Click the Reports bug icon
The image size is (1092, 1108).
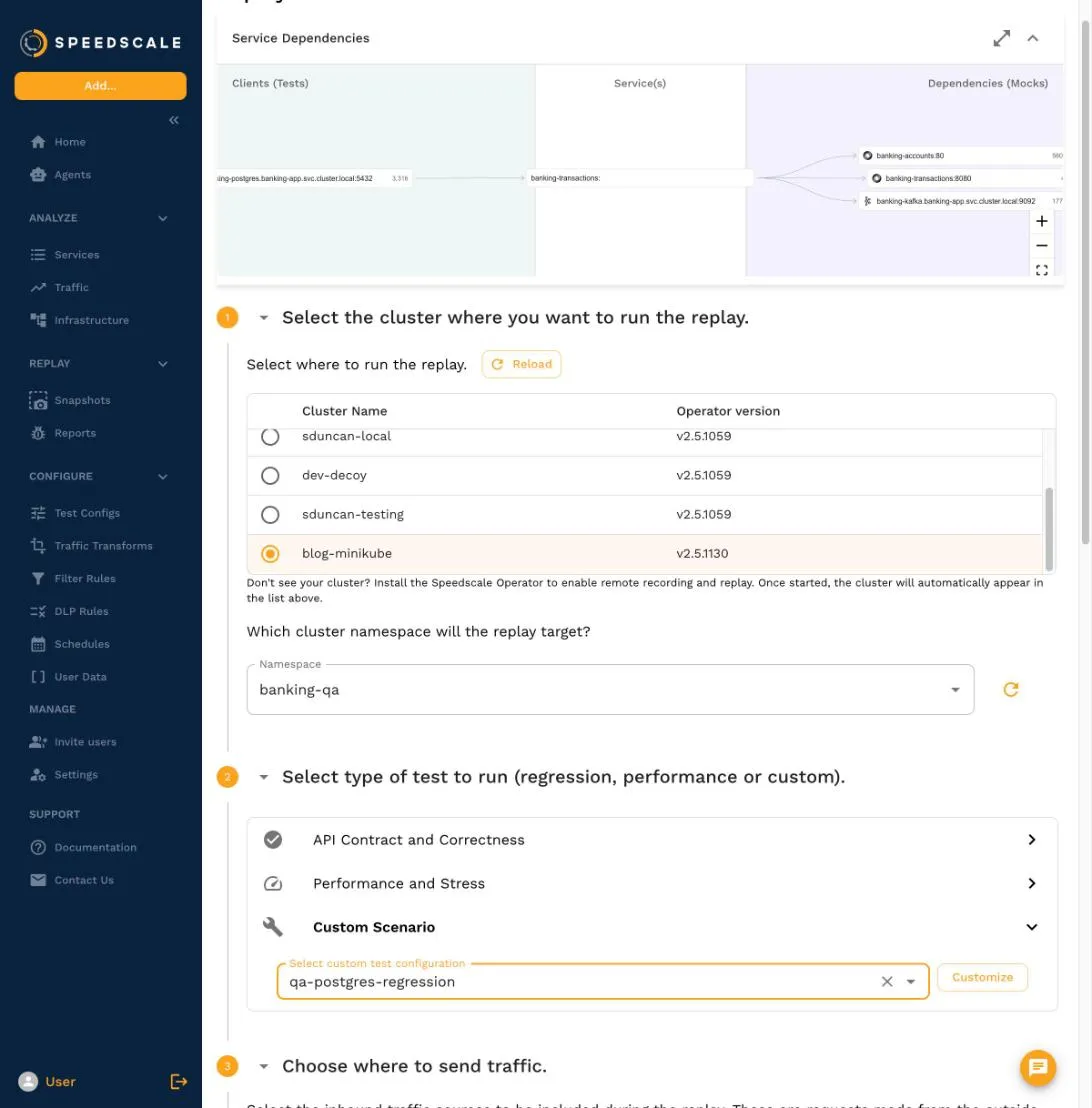pos(38,433)
